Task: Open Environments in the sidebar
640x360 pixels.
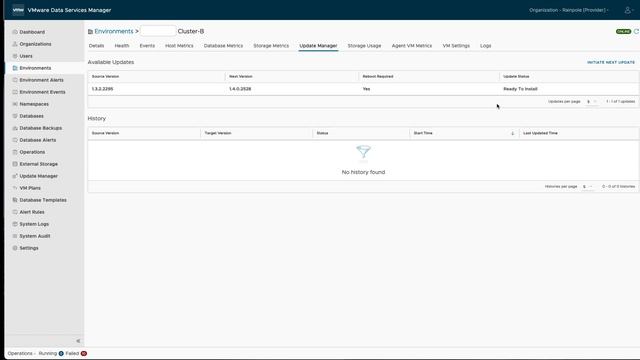Action: point(45,68)
